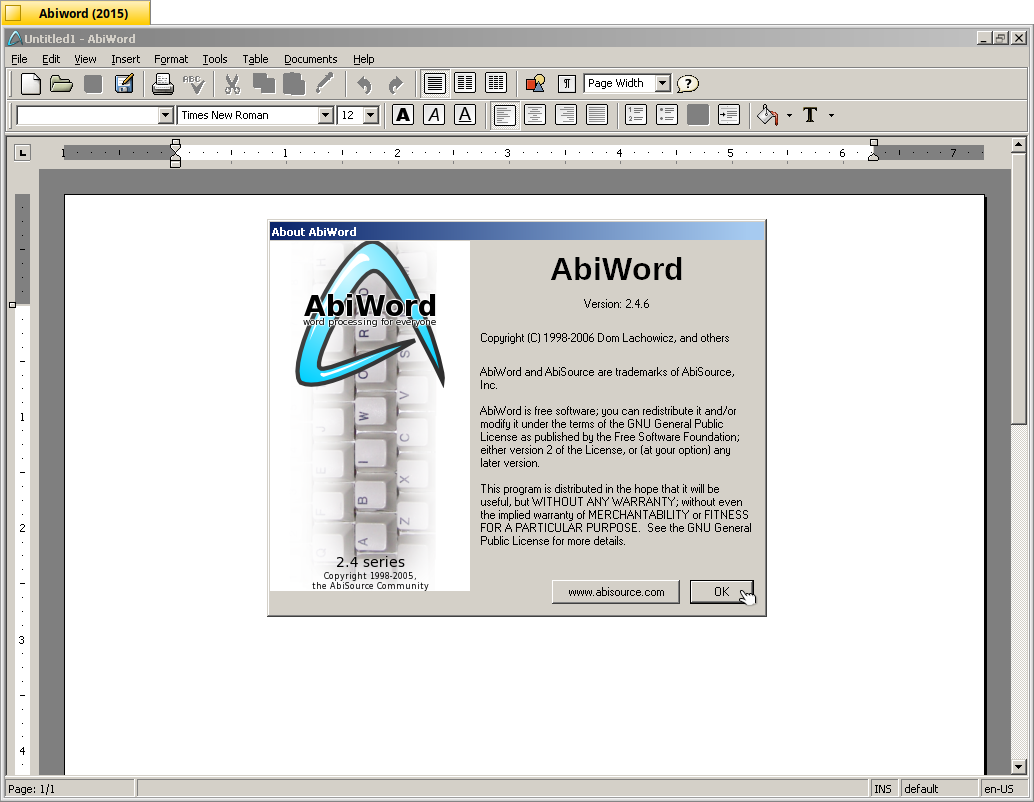Click the vertical scrollbar thumb
Image resolution: width=1034 pixels, height=802 pixels.
(x=1019, y=290)
